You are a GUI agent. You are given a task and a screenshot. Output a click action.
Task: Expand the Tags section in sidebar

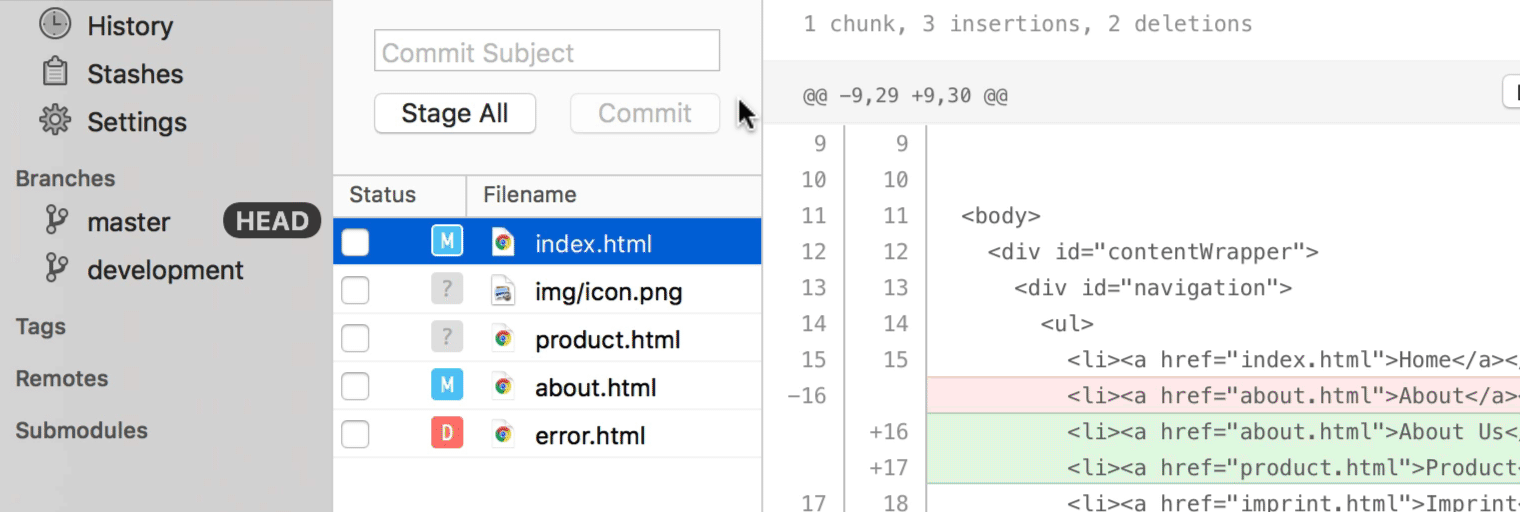click(41, 327)
